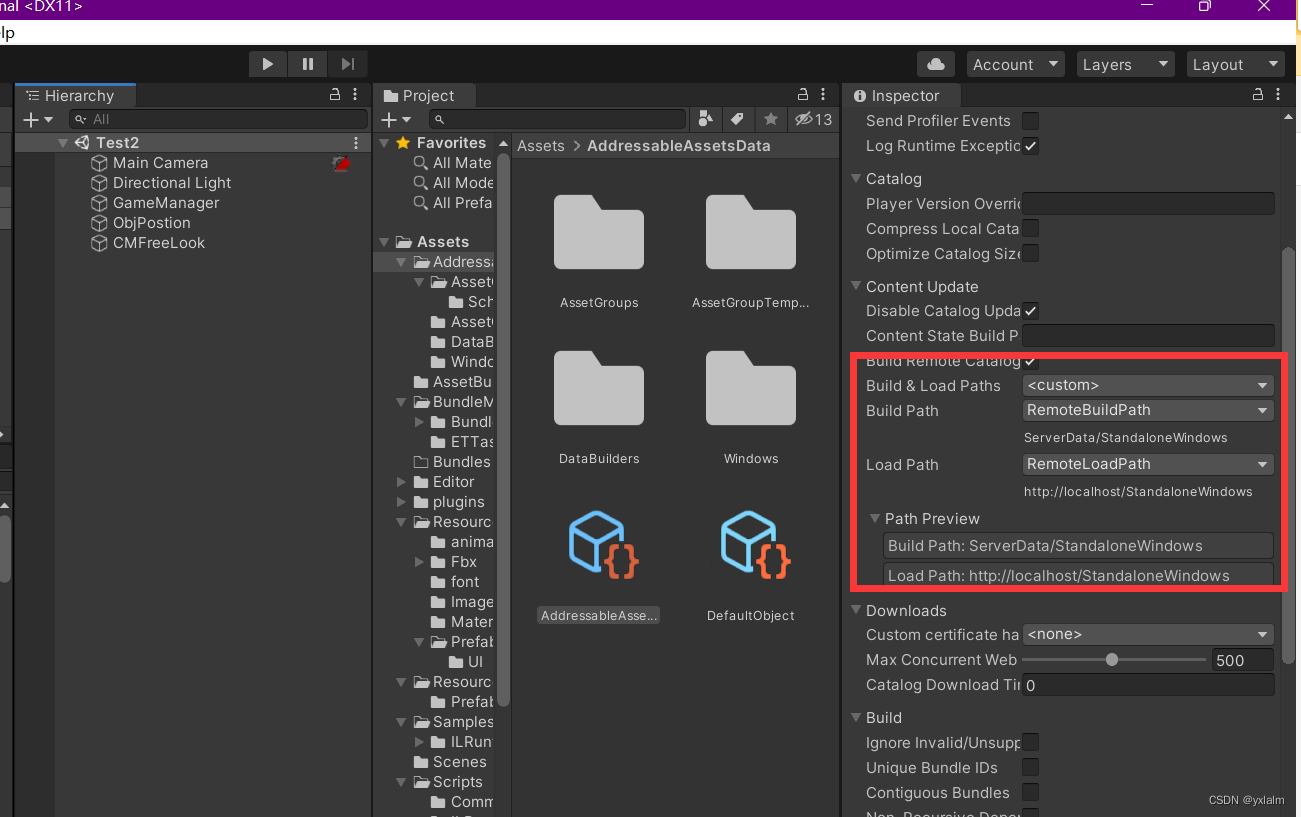Click the Hierarchy create plus button

tap(37, 120)
